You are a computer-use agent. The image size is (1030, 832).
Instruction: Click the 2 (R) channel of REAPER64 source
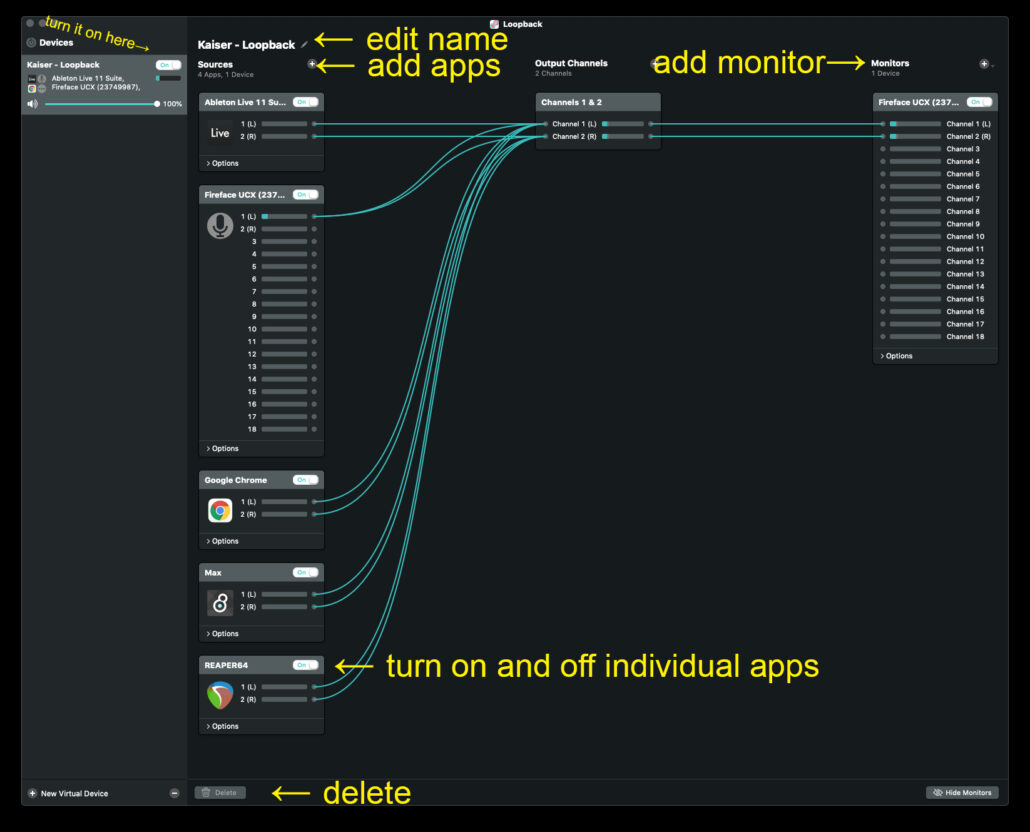[279, 699]
